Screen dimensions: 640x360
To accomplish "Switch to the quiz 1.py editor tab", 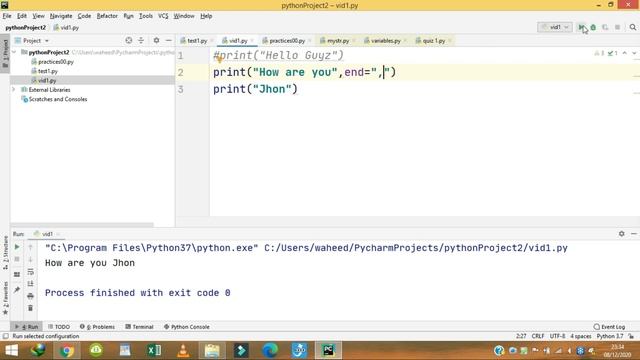I will (433, 40).
